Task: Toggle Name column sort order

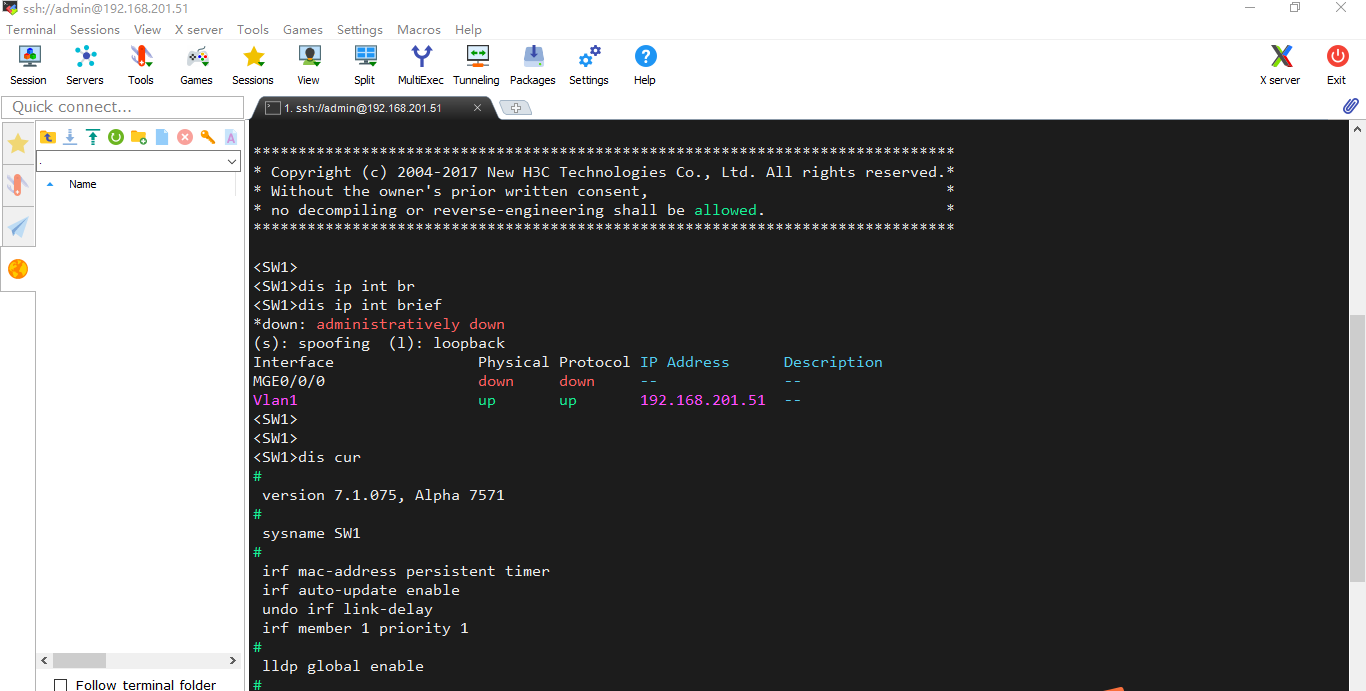Action: click(x=83, y=184)
